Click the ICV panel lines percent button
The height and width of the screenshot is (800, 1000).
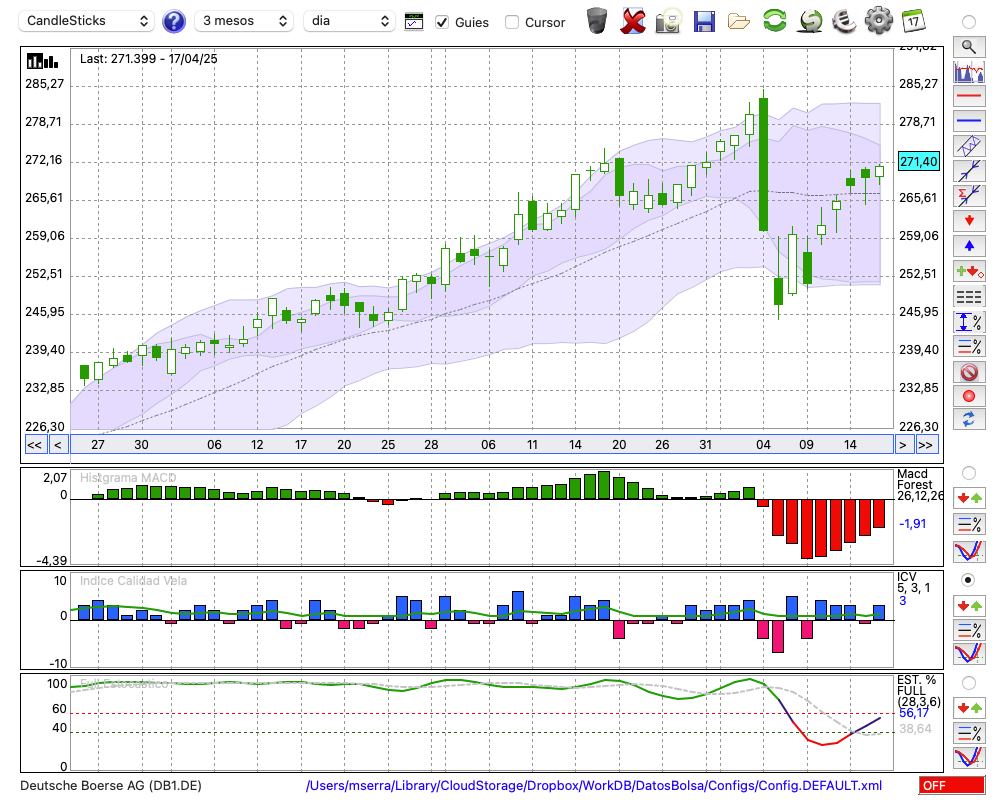[969, 630]
